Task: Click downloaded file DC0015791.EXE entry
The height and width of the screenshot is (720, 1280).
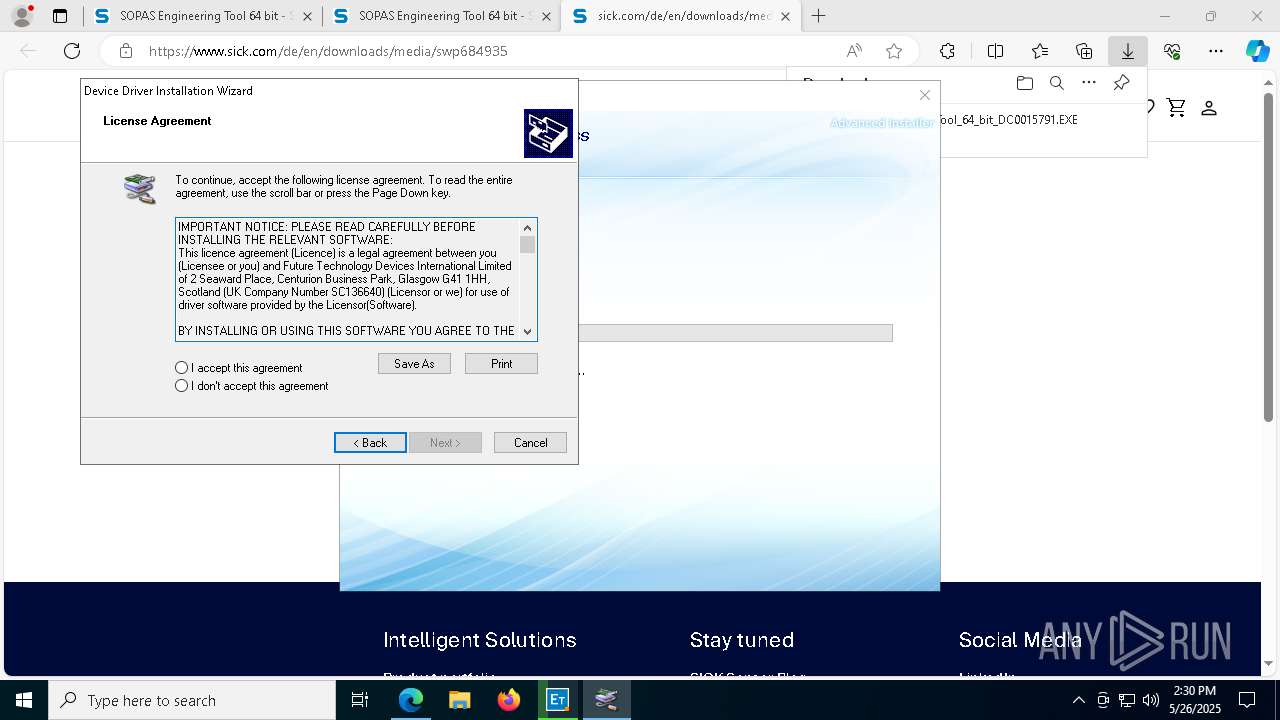Action: (x=1009, y=120)
